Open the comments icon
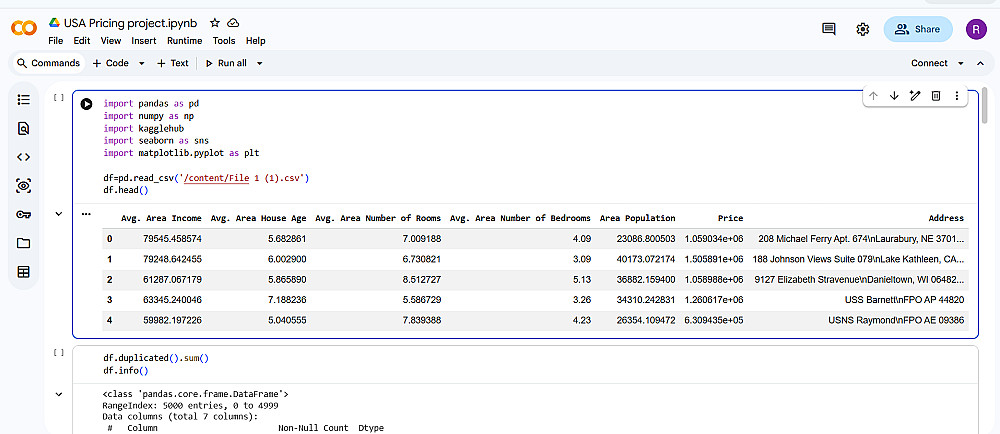 [829, 29]
